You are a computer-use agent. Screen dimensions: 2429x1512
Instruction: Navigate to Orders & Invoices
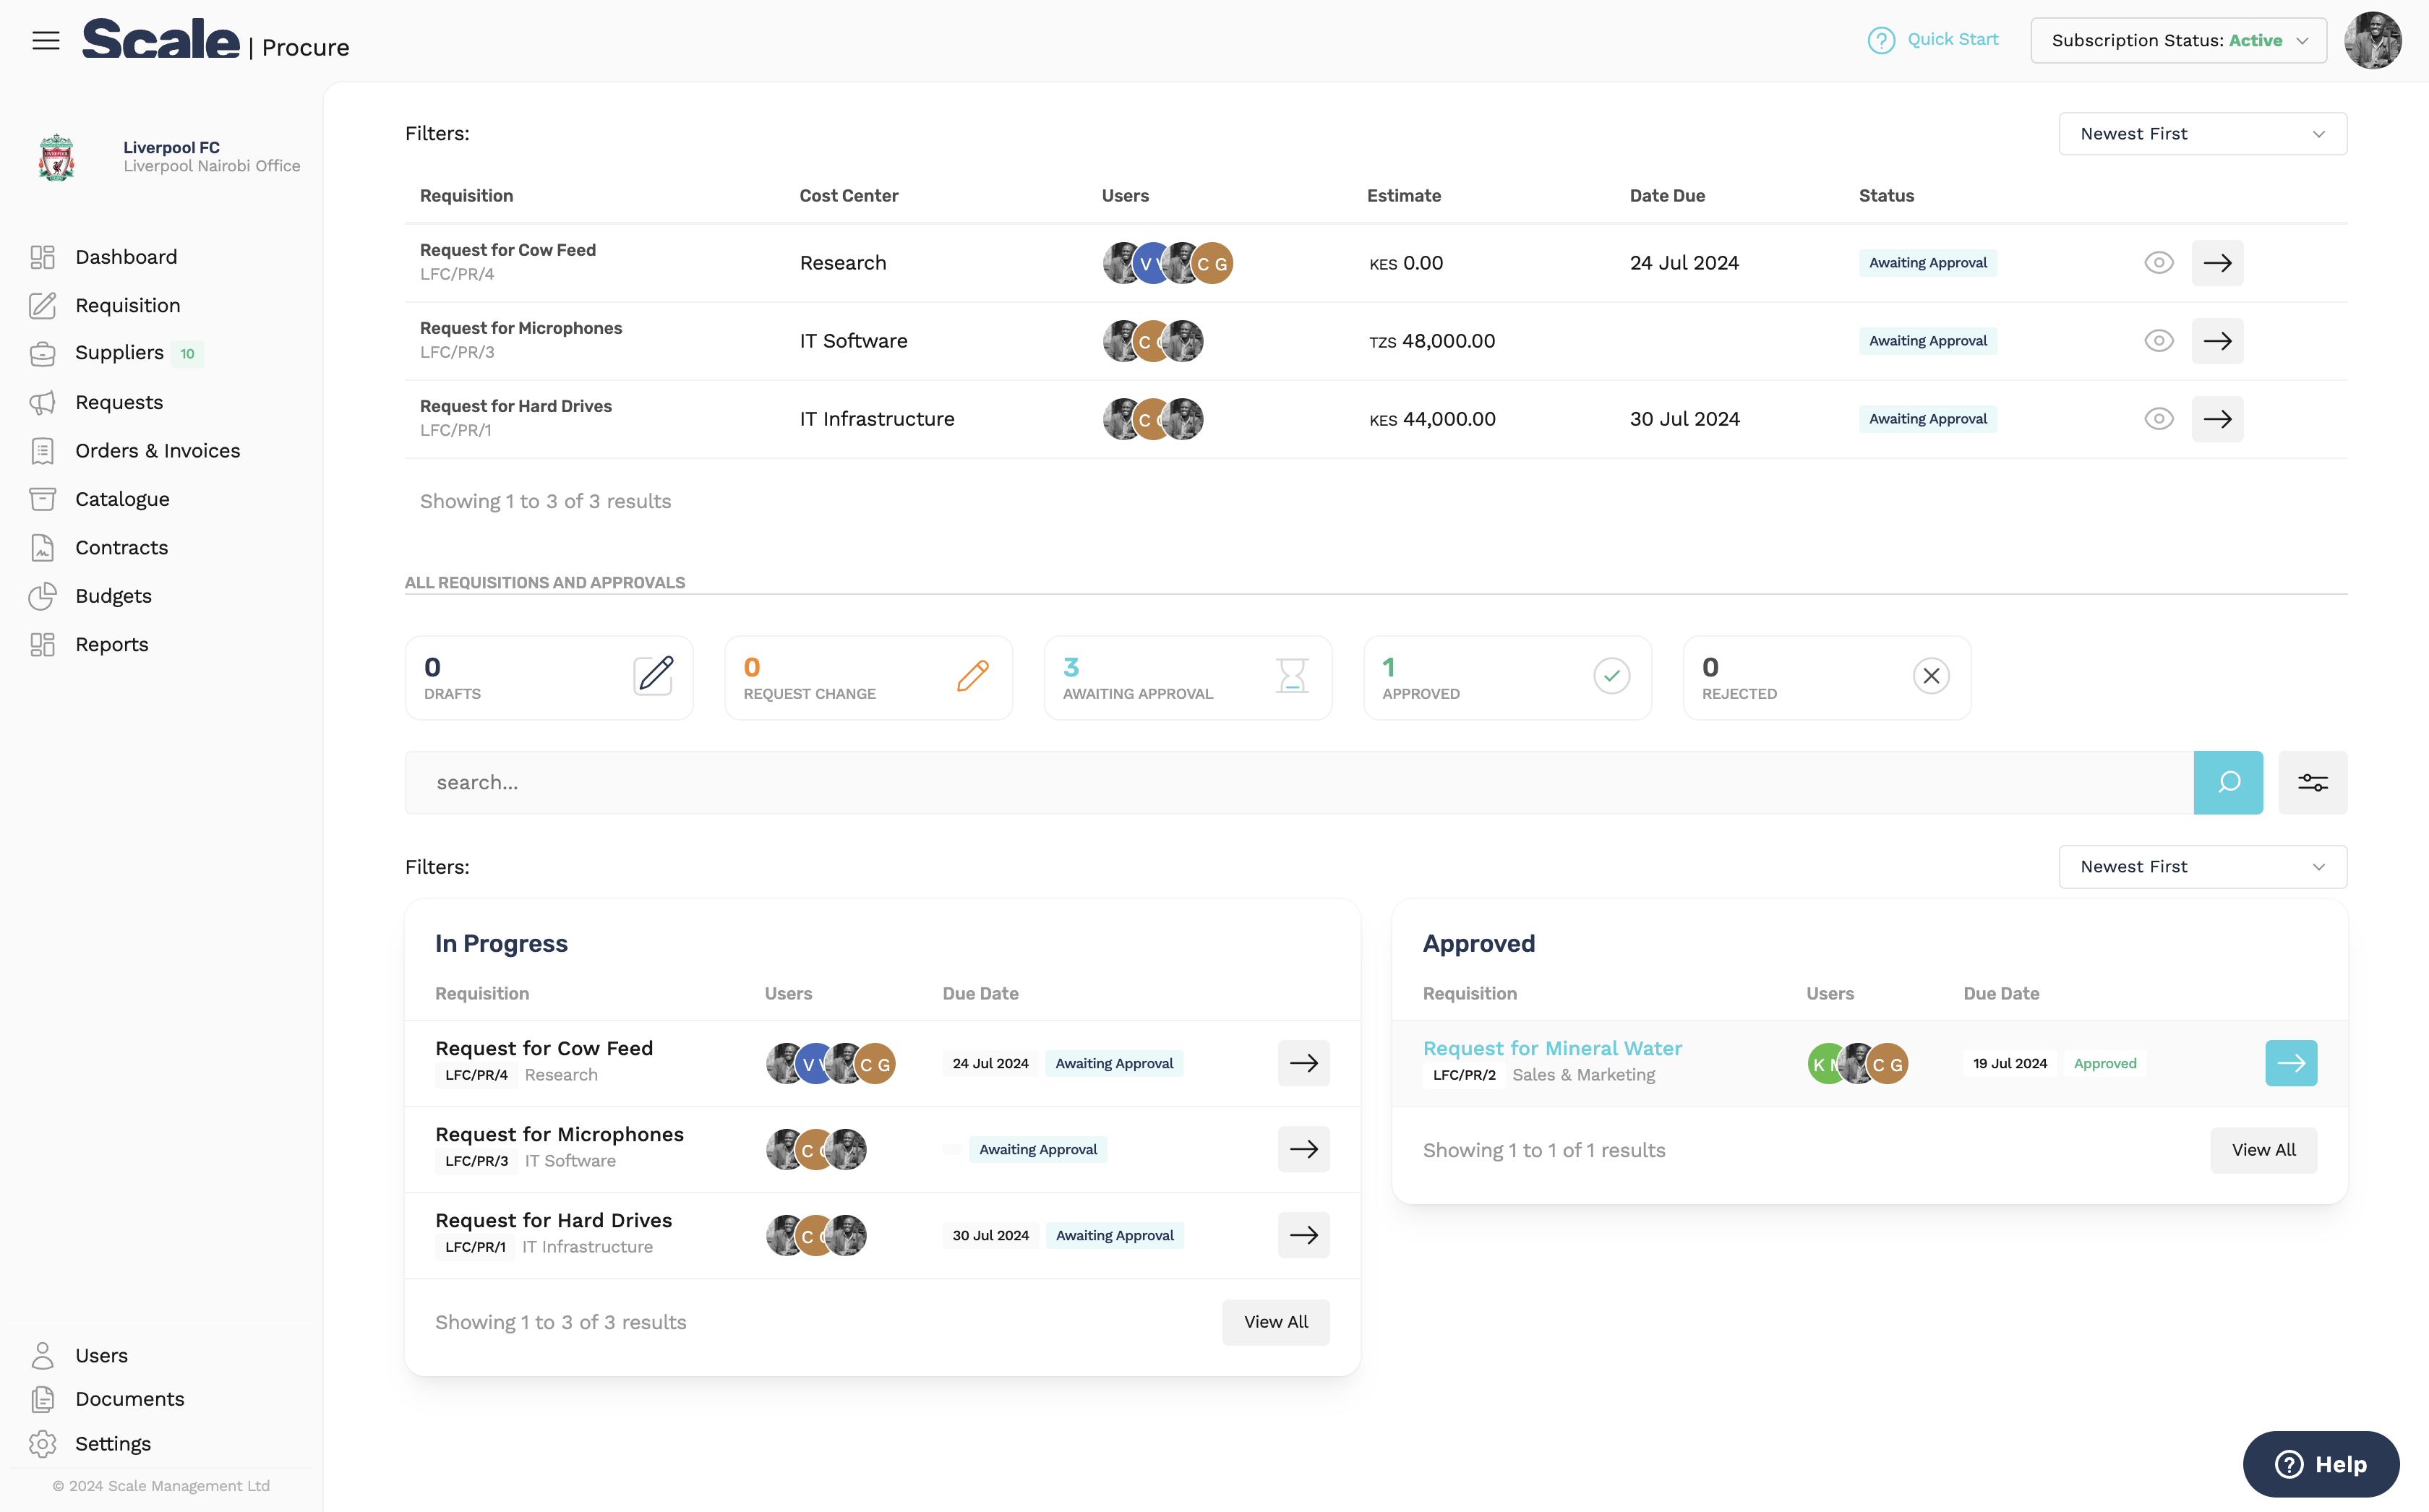click(x=157, y=450)
